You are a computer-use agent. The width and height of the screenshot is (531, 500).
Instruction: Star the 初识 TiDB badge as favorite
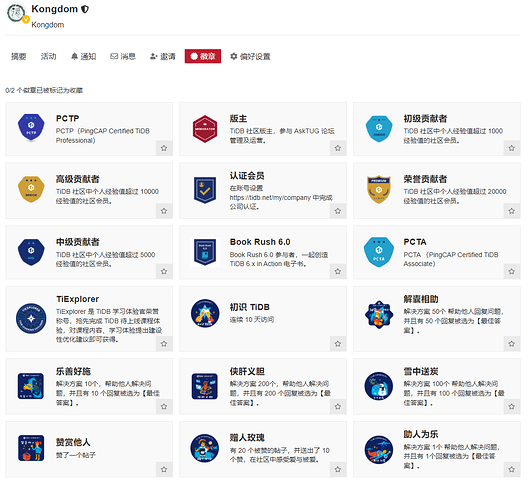pos(338,343)
